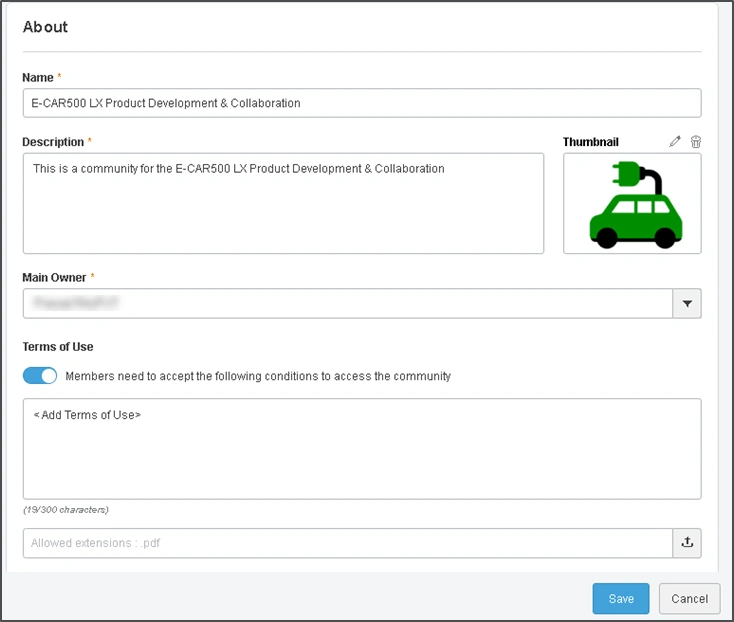
Task: Toggle the Terms of Use switch off
Action: pyautogui.click(x=40, y=376)
